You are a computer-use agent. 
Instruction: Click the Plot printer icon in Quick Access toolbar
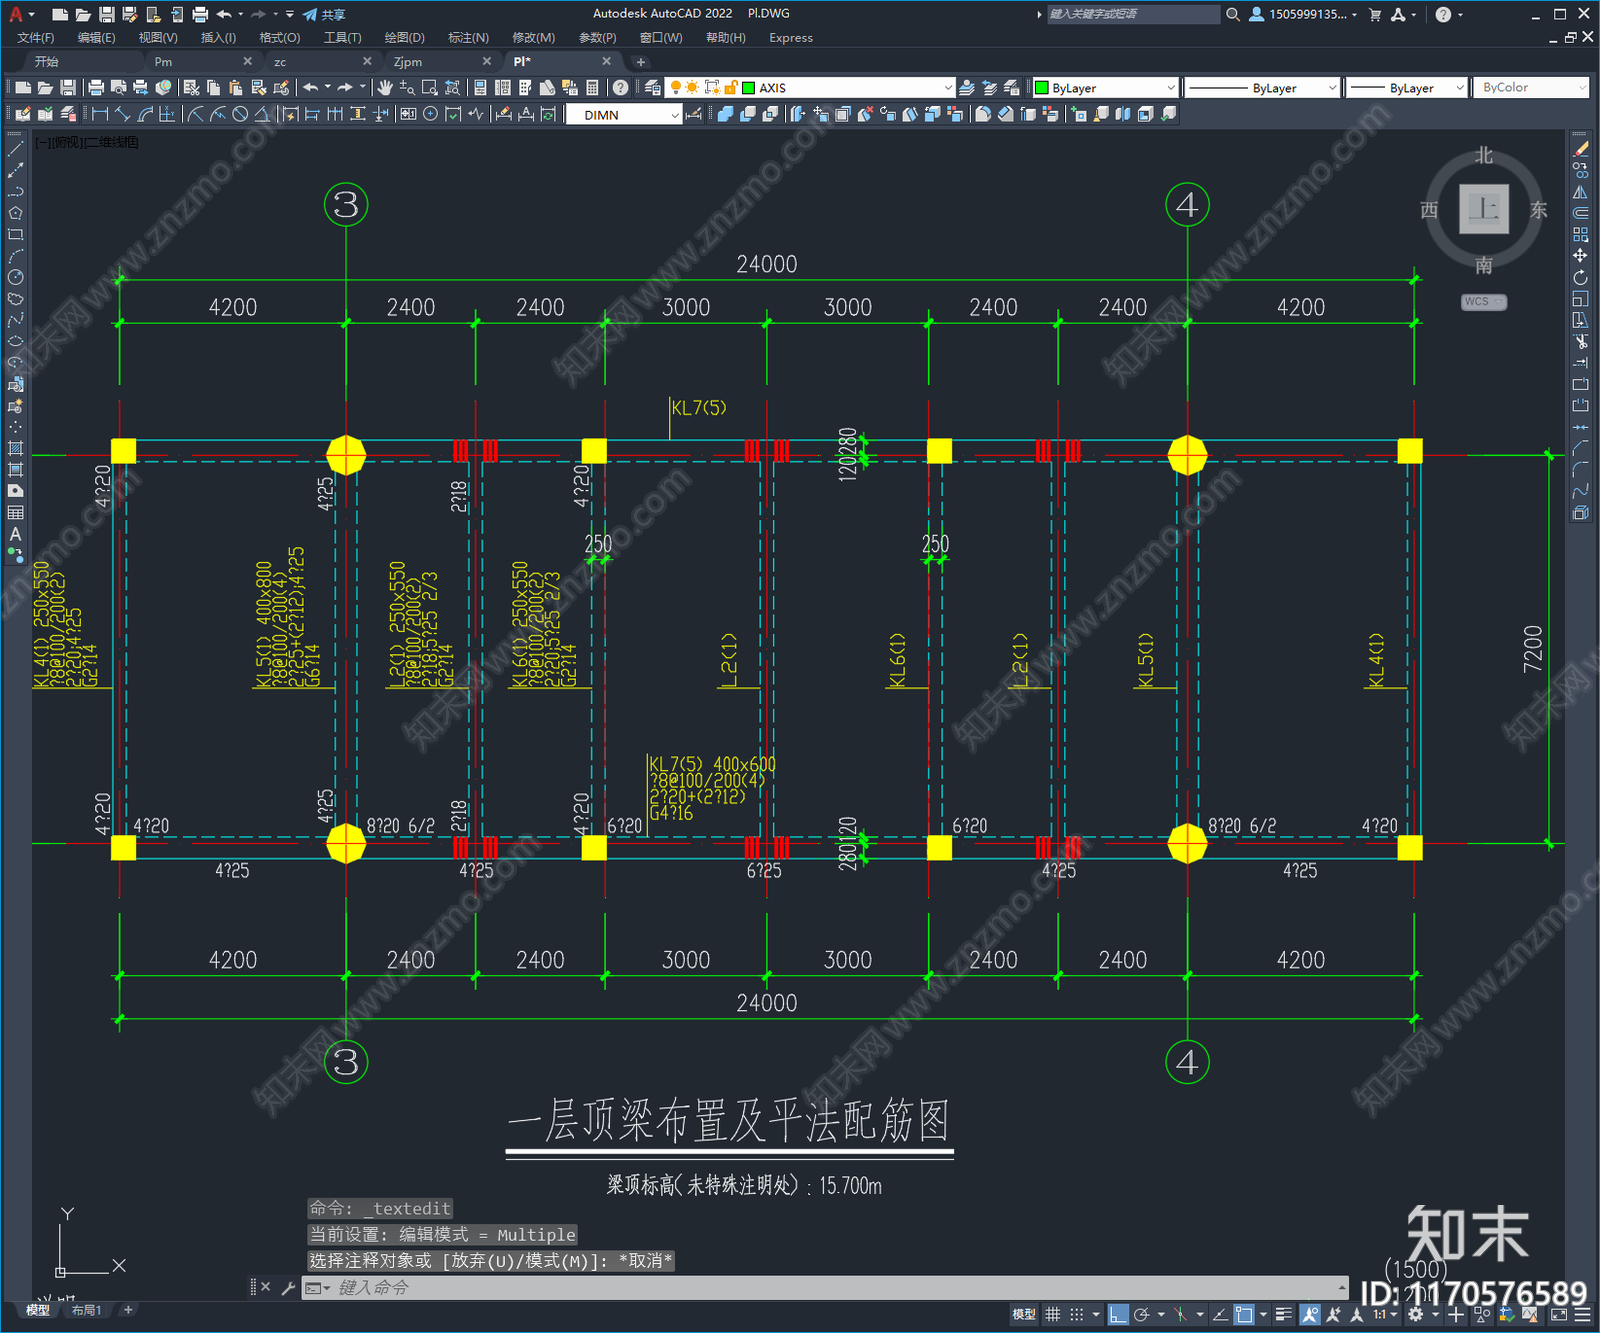[x=200, y=14]
